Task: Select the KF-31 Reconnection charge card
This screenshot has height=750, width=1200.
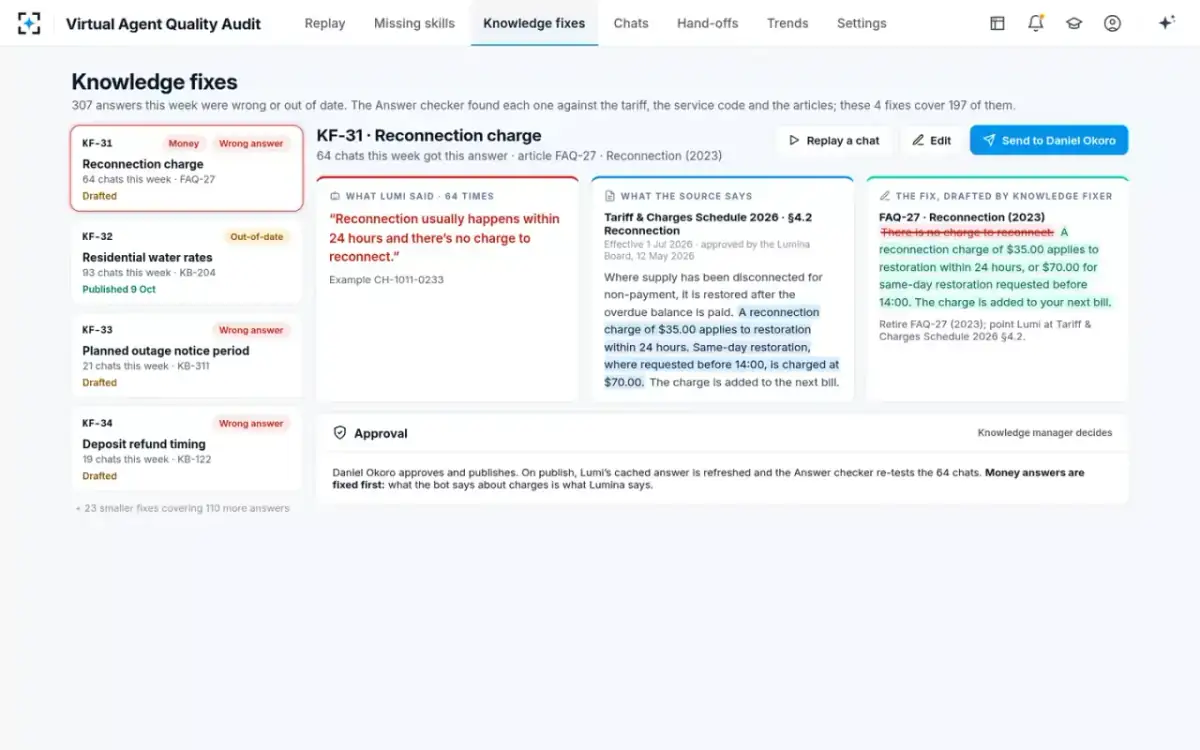Action: pos(187,168)
